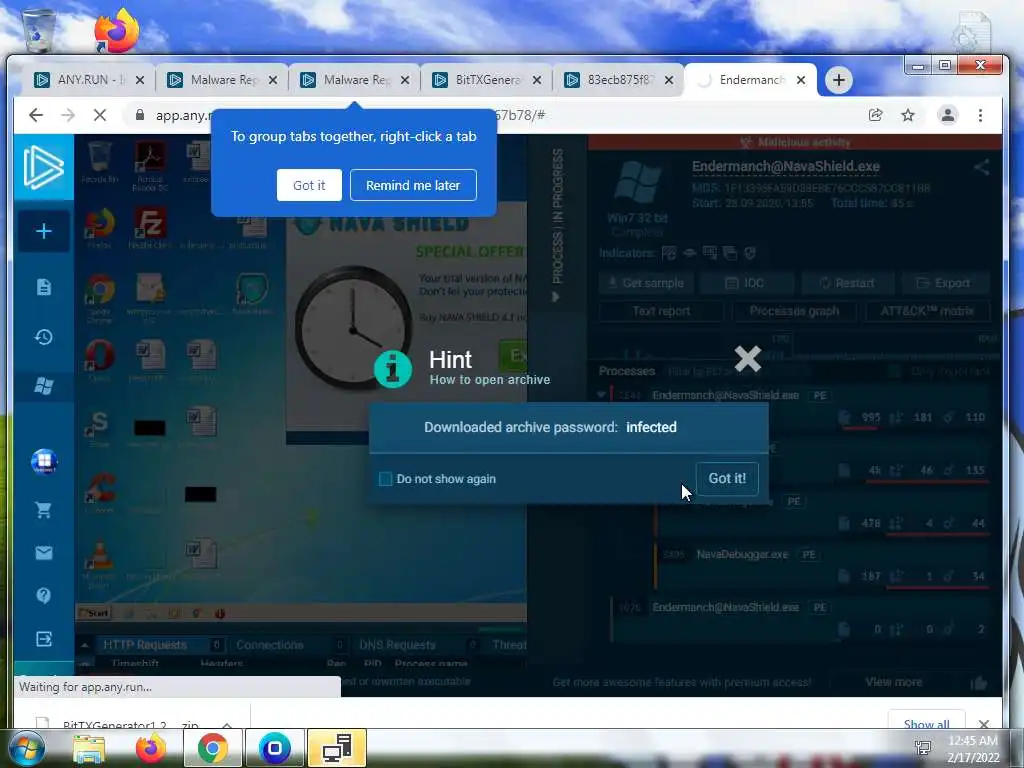Screen dimensions: 1024x768
Task: Select the Windows flag icon in sidebar
Action: [x=44, y=386]
